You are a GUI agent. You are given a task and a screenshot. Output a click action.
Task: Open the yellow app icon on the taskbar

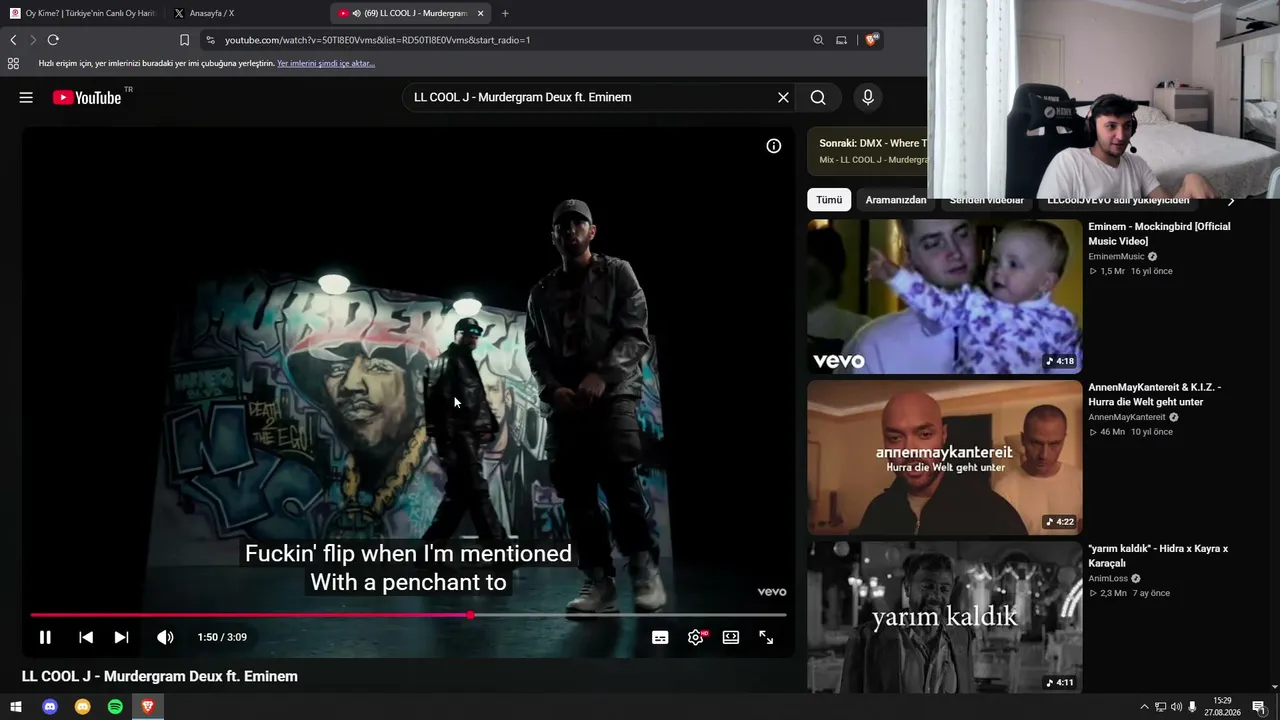[83, 707]
